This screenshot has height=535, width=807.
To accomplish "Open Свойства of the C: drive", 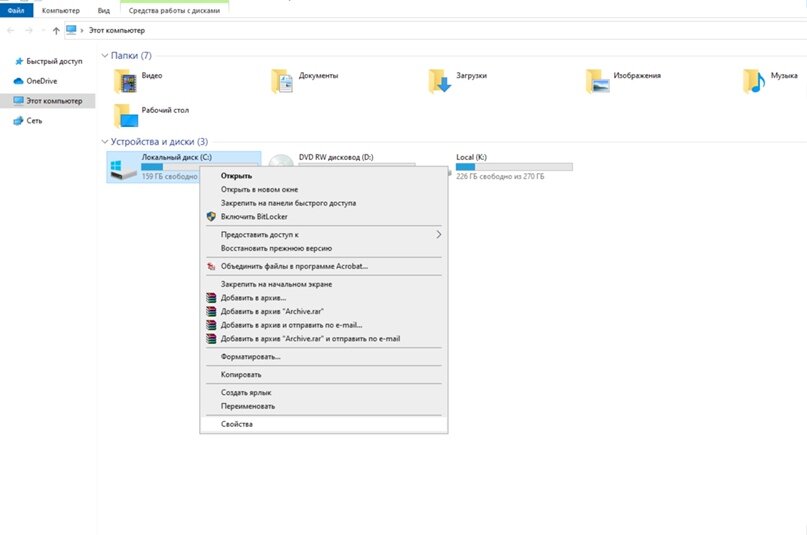I will click(324, 424).
